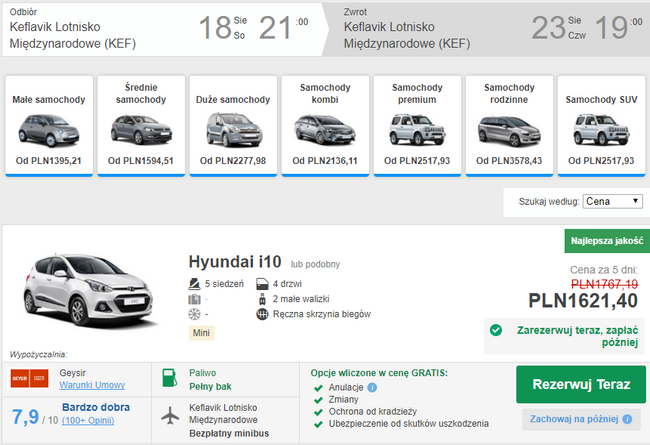
Task: Edit the Odbiór pickup location Keflavik
Action: pos(73,35)
